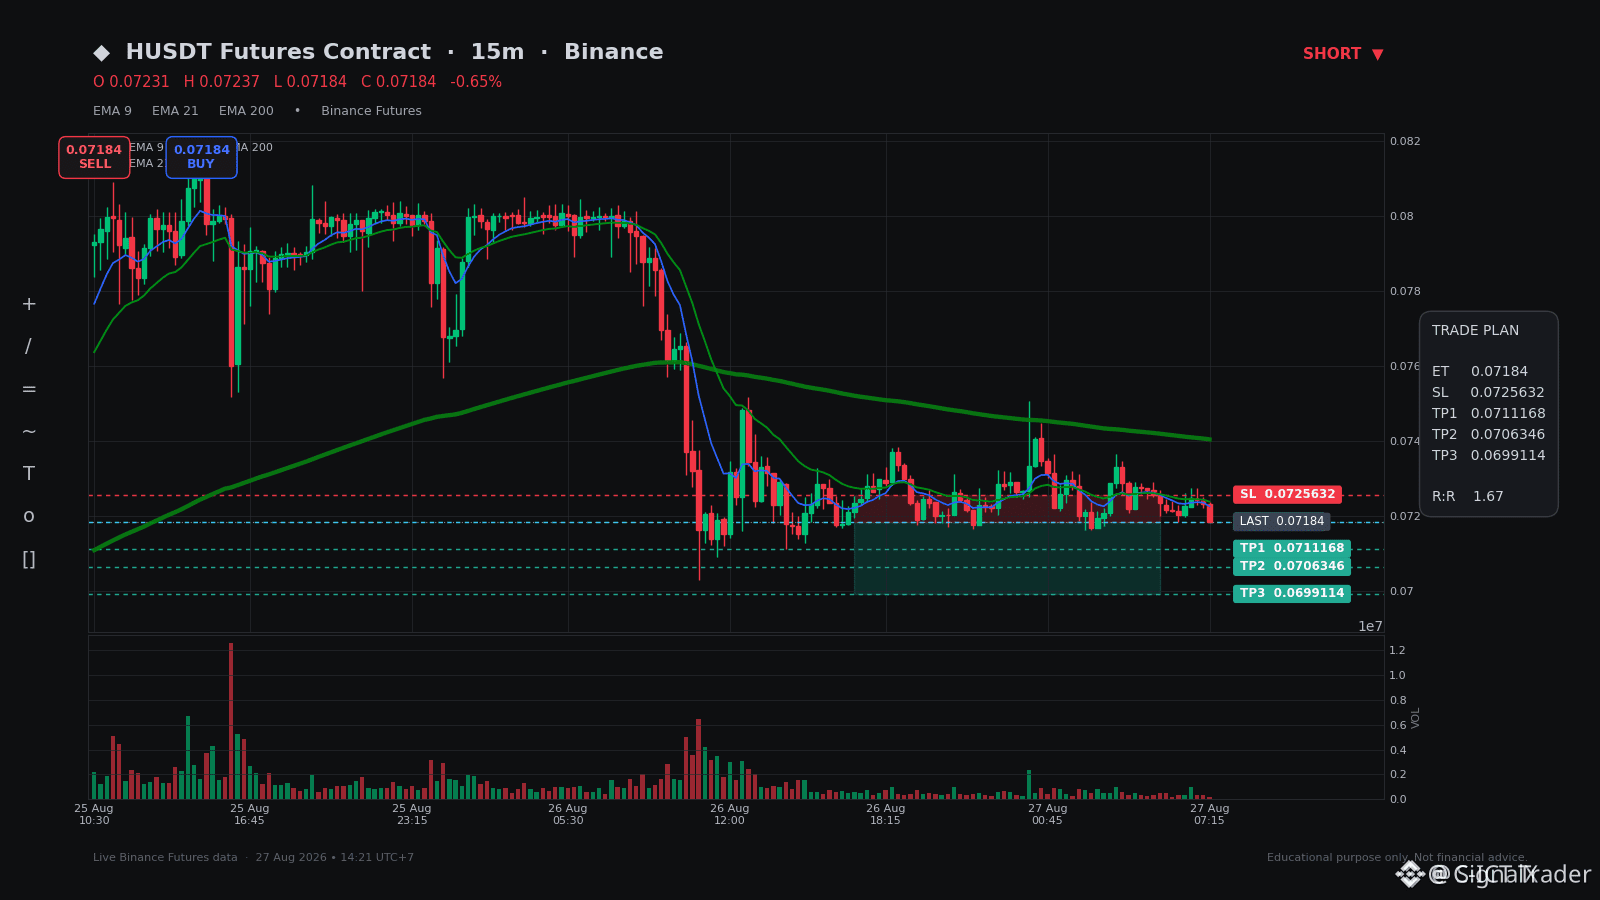Click the 0.08 price axis label
The width and height of the screenshot is (1600, 900).
point(1401,217)
